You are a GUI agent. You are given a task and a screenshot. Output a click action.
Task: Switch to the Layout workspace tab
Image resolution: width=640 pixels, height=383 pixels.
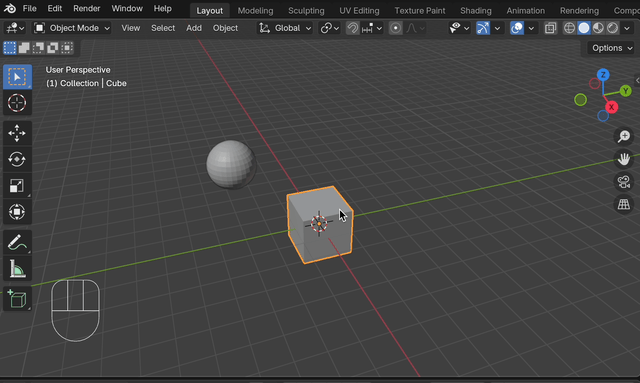click(x=209, y=11)
